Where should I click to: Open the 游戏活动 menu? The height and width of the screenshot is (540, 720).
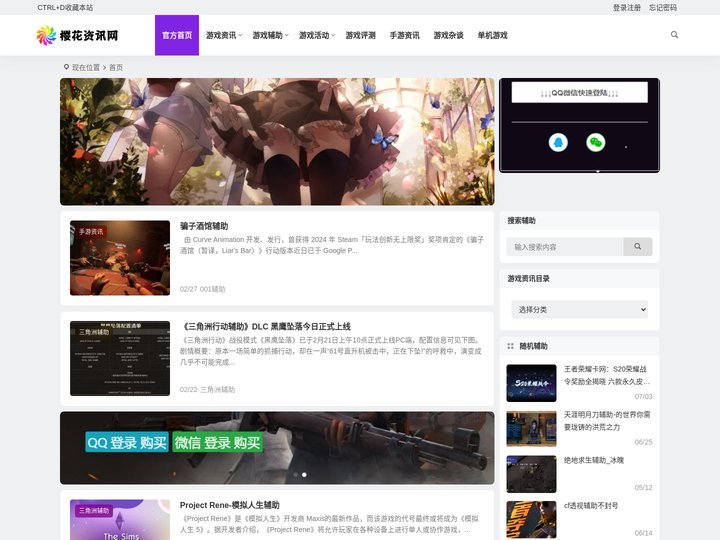314,35
